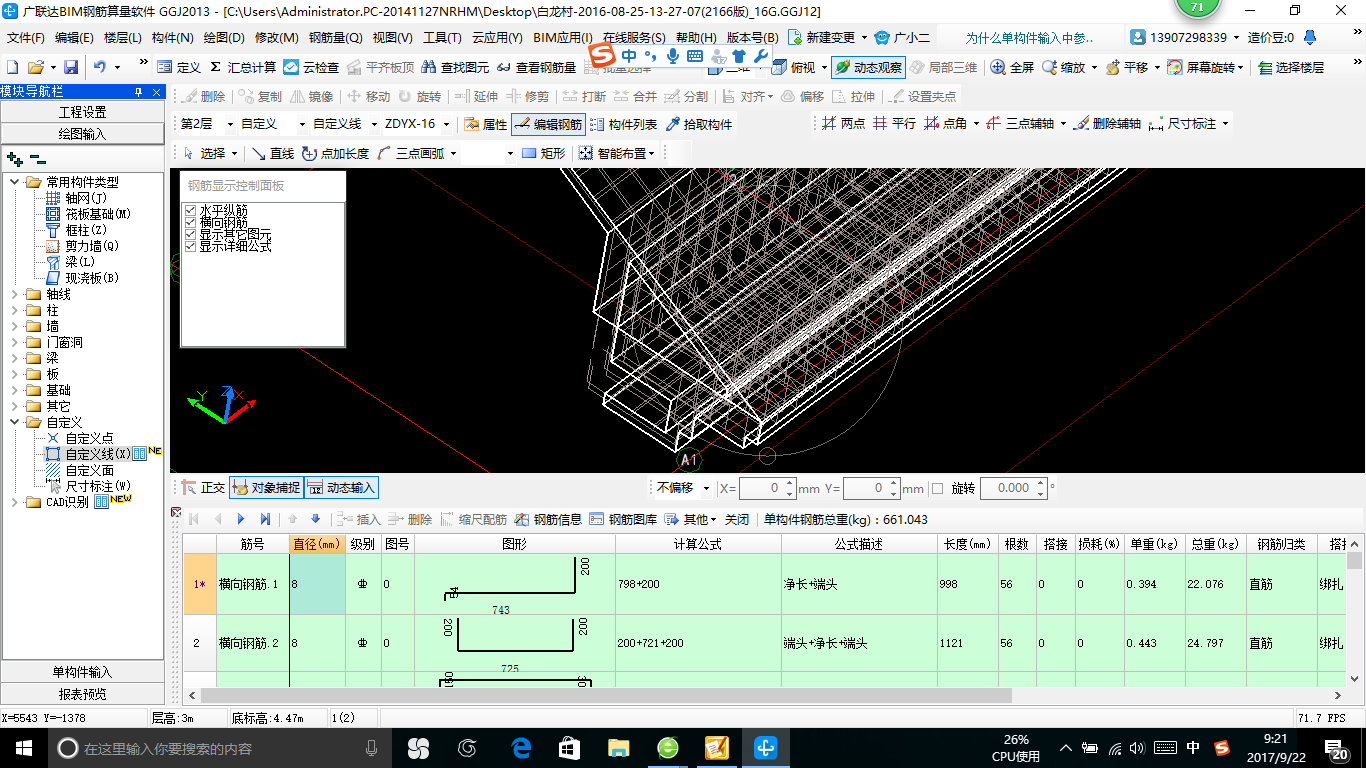1366x768 pixels.
Task: Select 自定义线(X) tree item
Action: (x=98, y=454)
